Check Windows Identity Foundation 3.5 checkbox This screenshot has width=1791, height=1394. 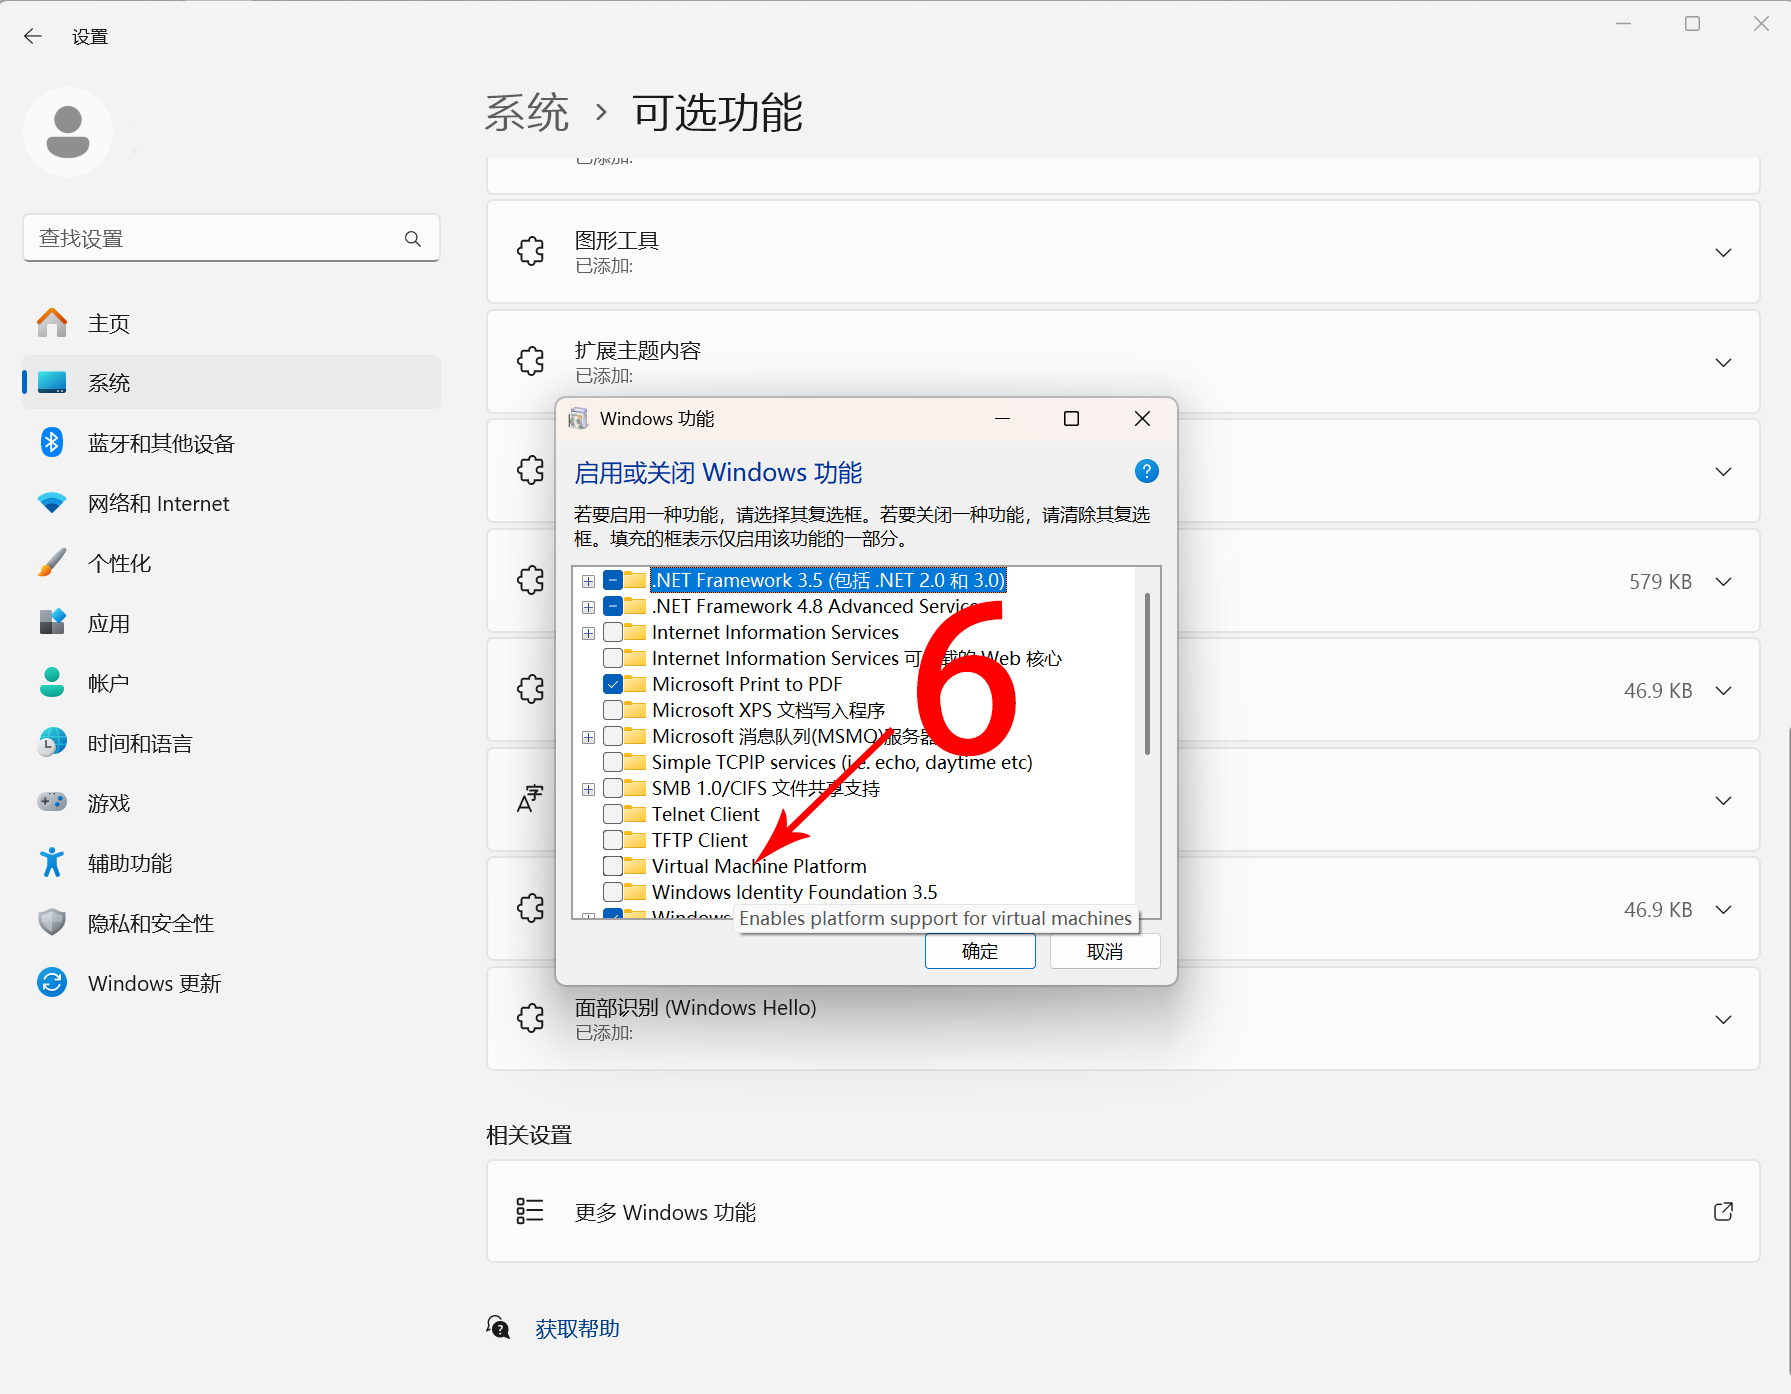pos(613,892)
